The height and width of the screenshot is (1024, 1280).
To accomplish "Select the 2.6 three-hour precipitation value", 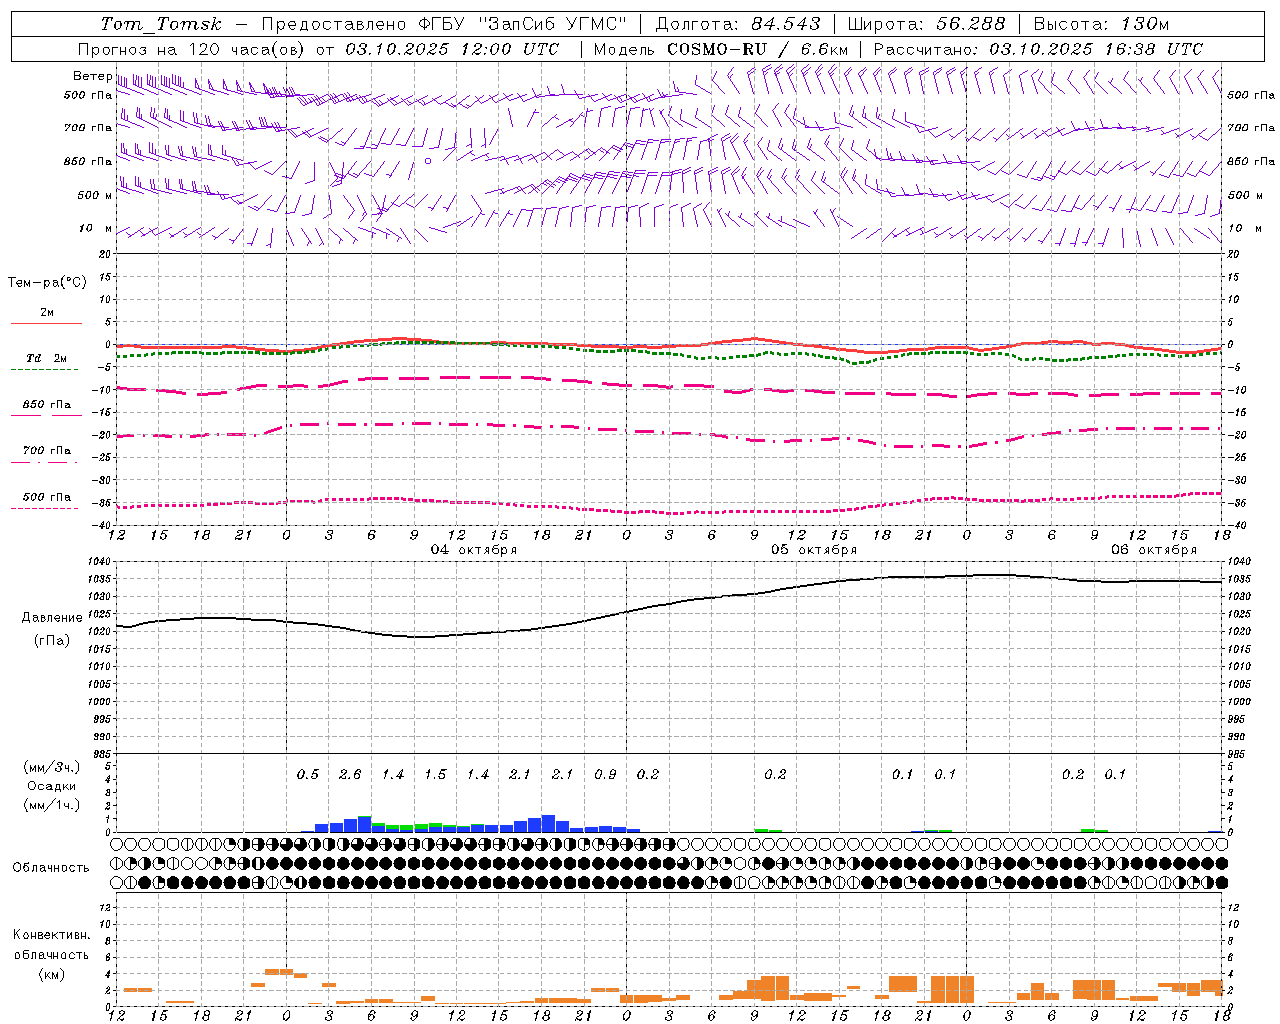I will 350,775.
